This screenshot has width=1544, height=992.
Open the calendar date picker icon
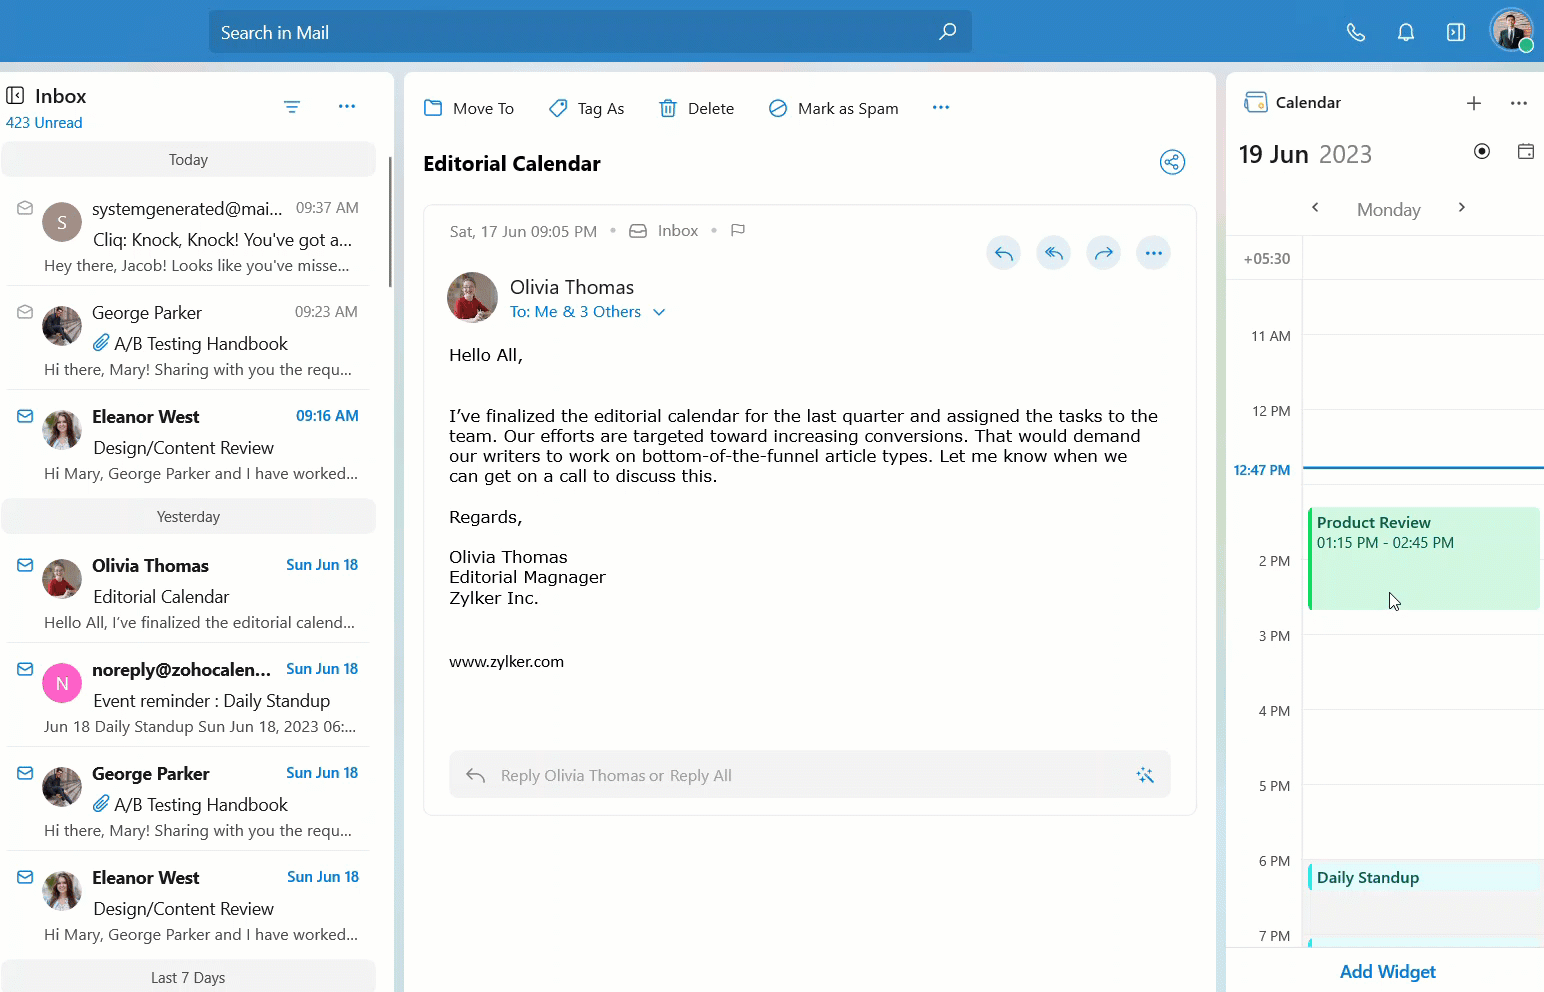tap(1526, 151)
